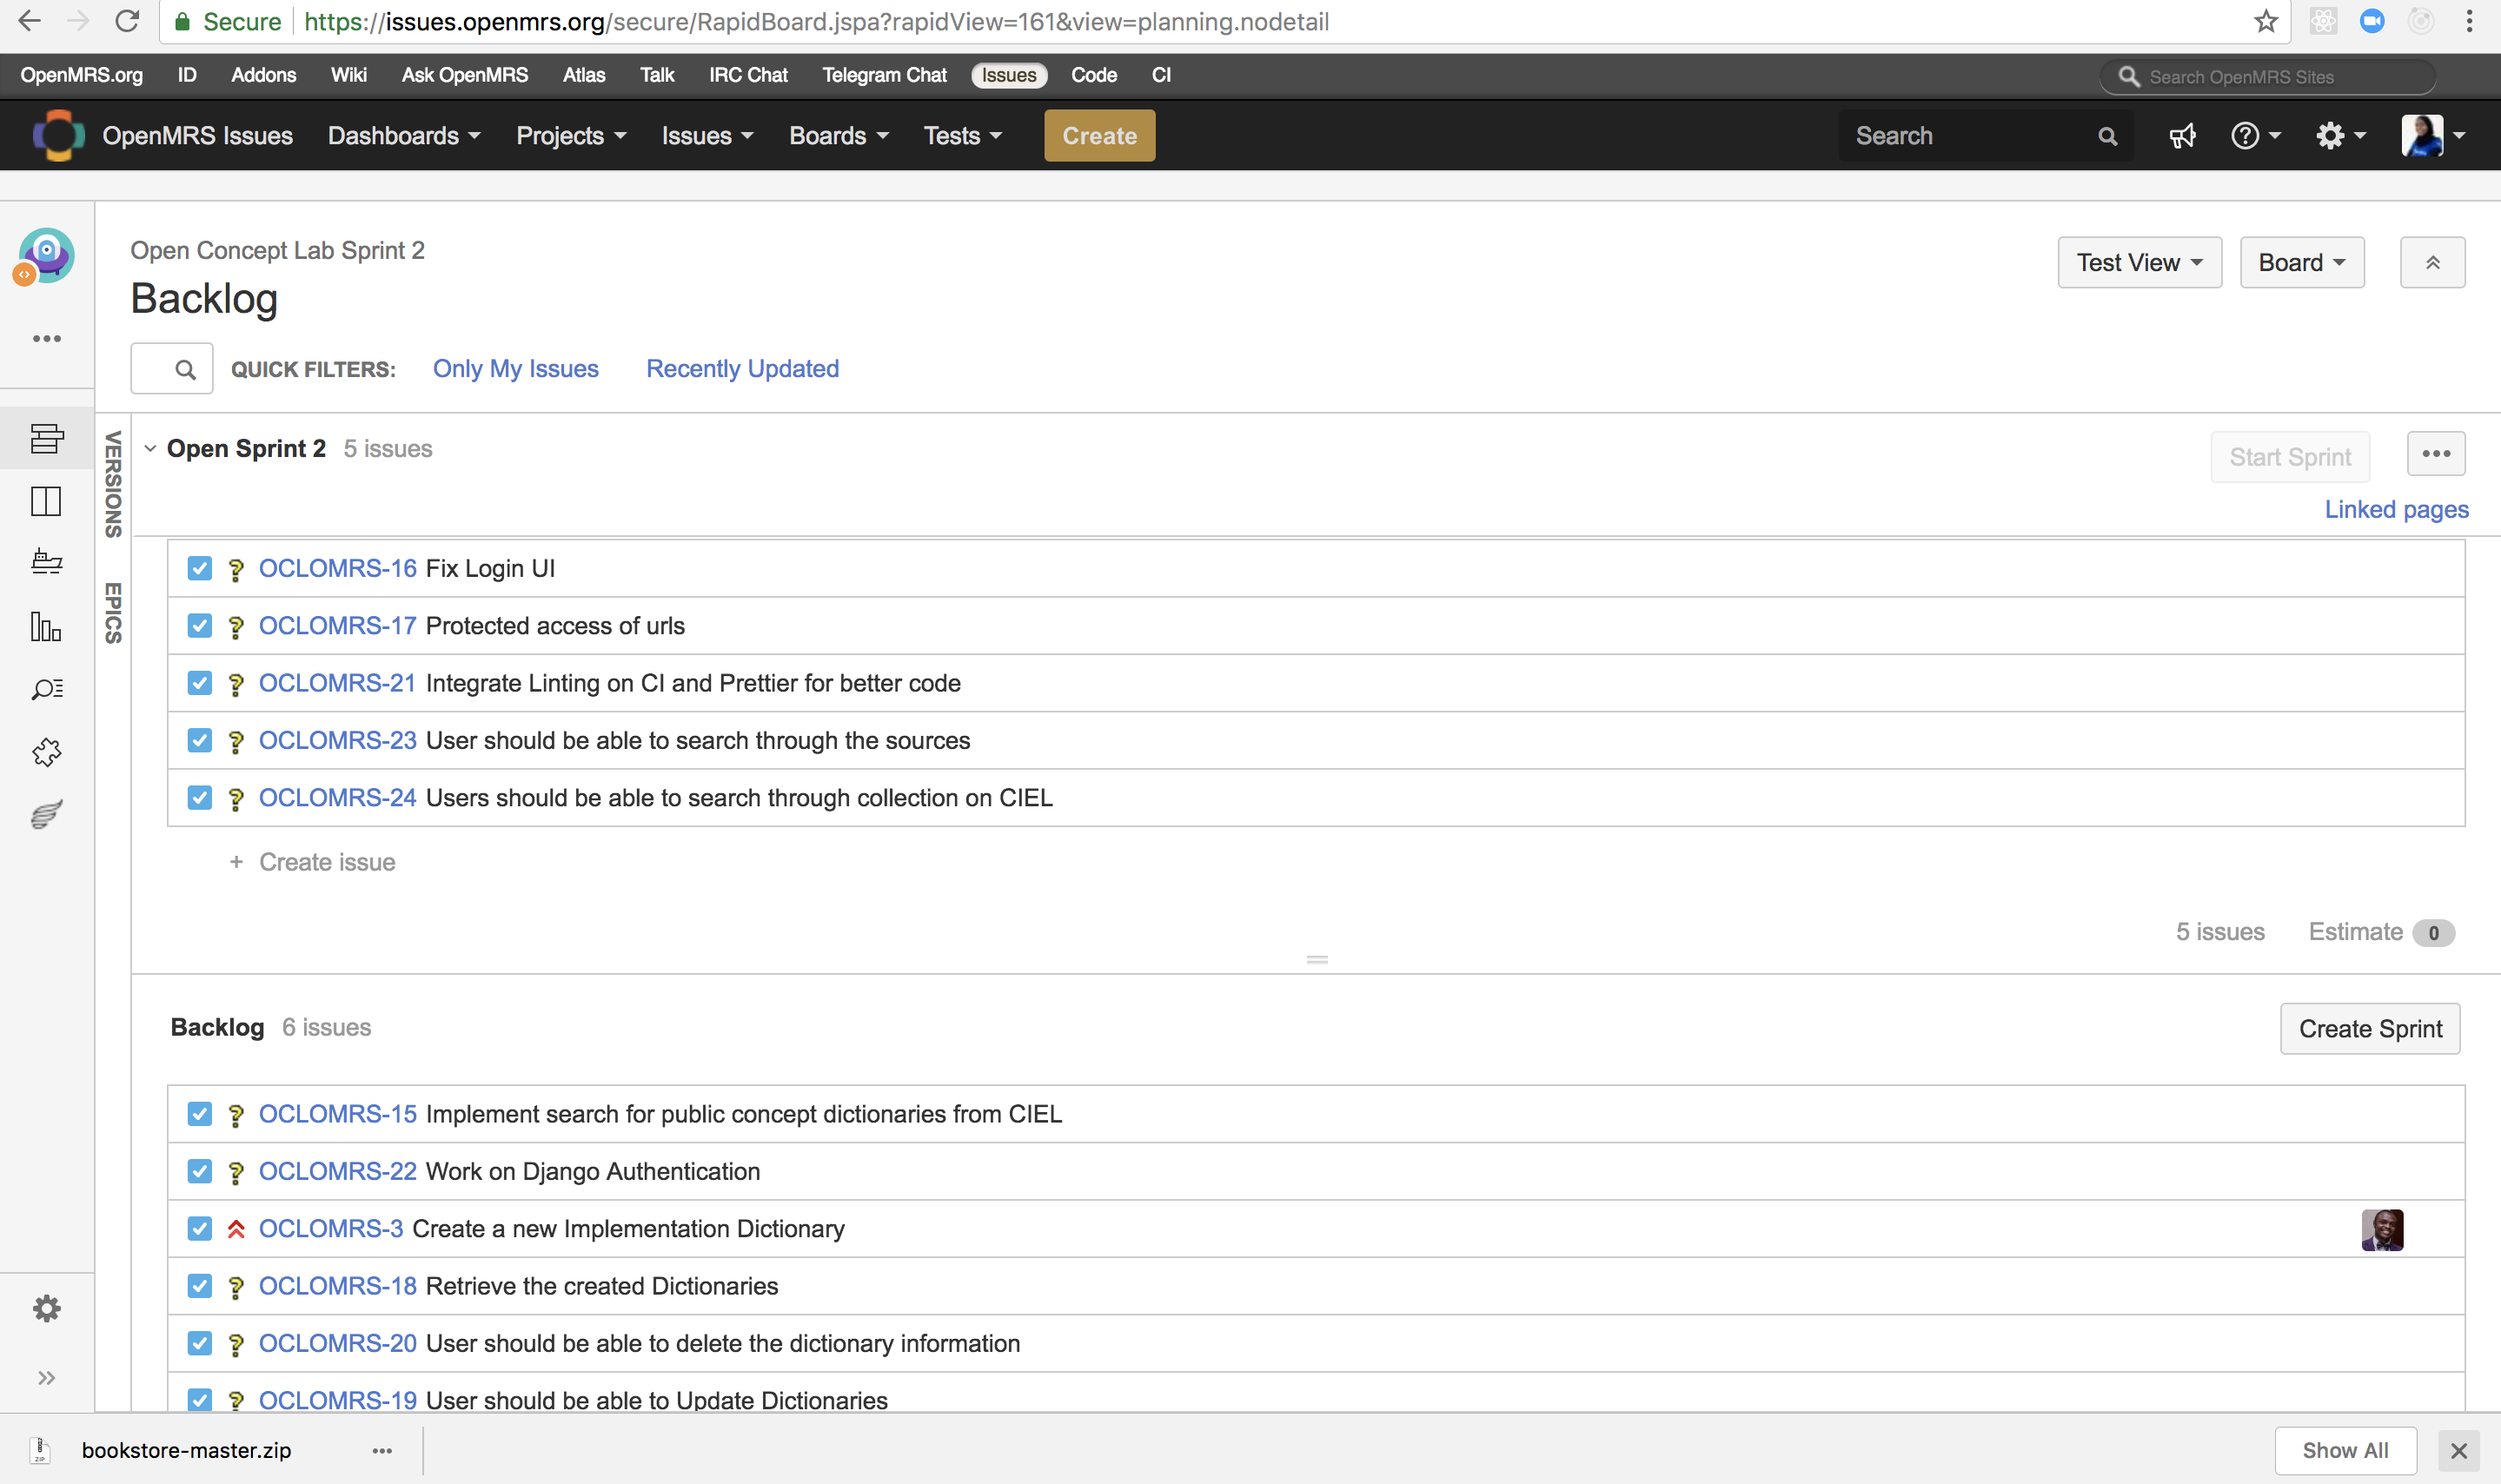2501x1484 pixels.
Task: Toggle checkbox icon for OCLOMRS-3
Action: tap(200, 1229)
